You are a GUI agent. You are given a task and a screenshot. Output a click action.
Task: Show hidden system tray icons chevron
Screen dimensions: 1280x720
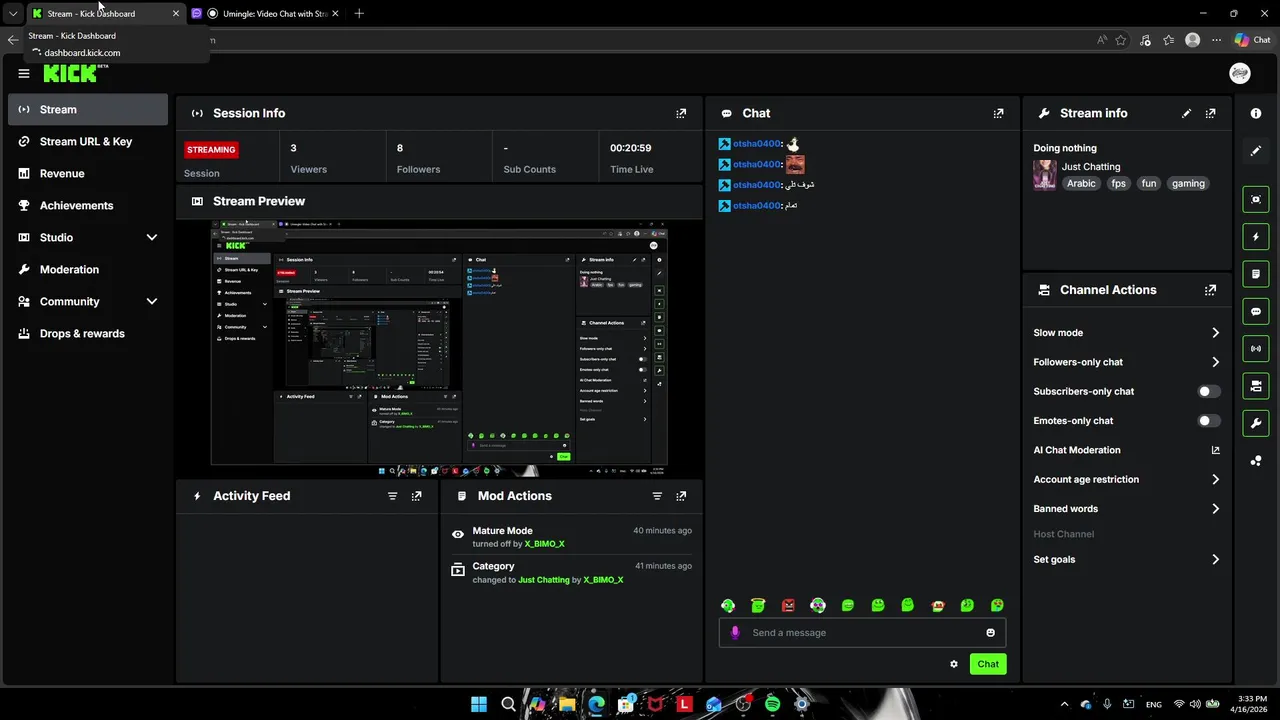(x=1064, y=705)
